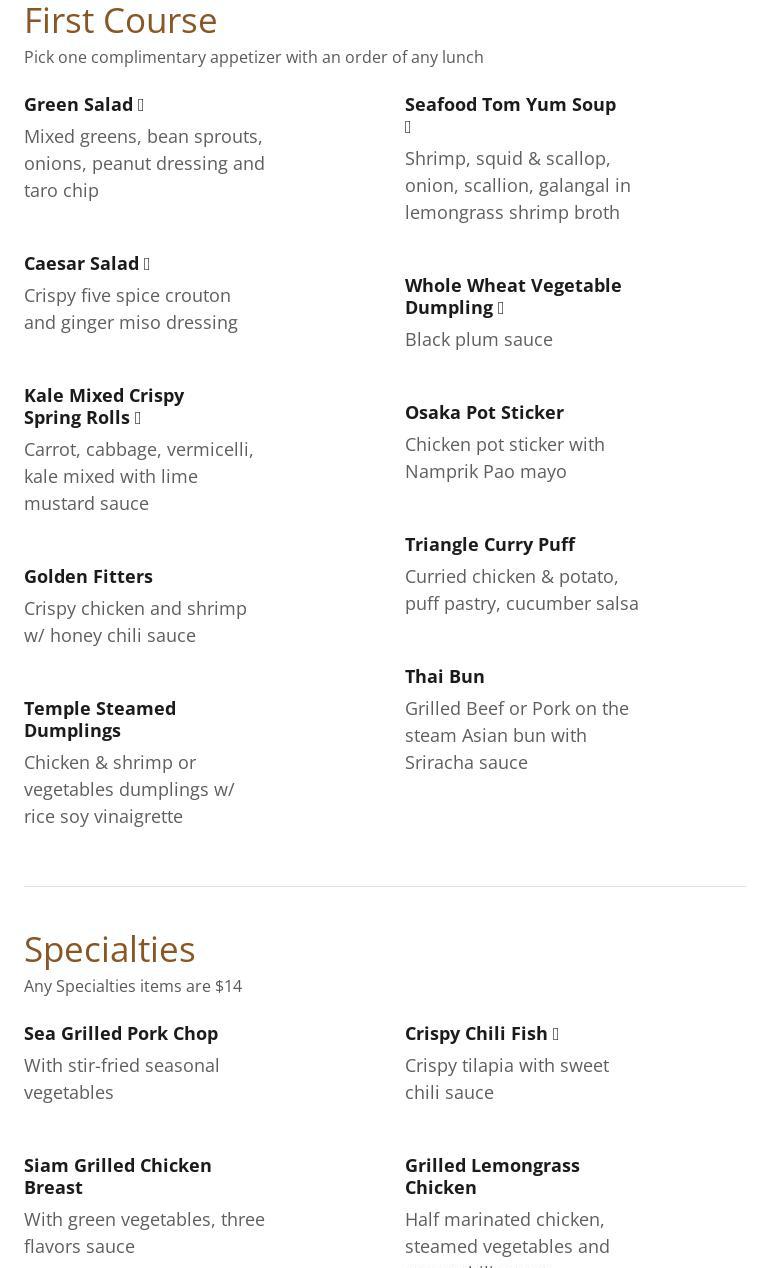Viewport: 770px width, 1268px height.
Task: Click the Specialties $14 price note
Action: tap(133, 986)
